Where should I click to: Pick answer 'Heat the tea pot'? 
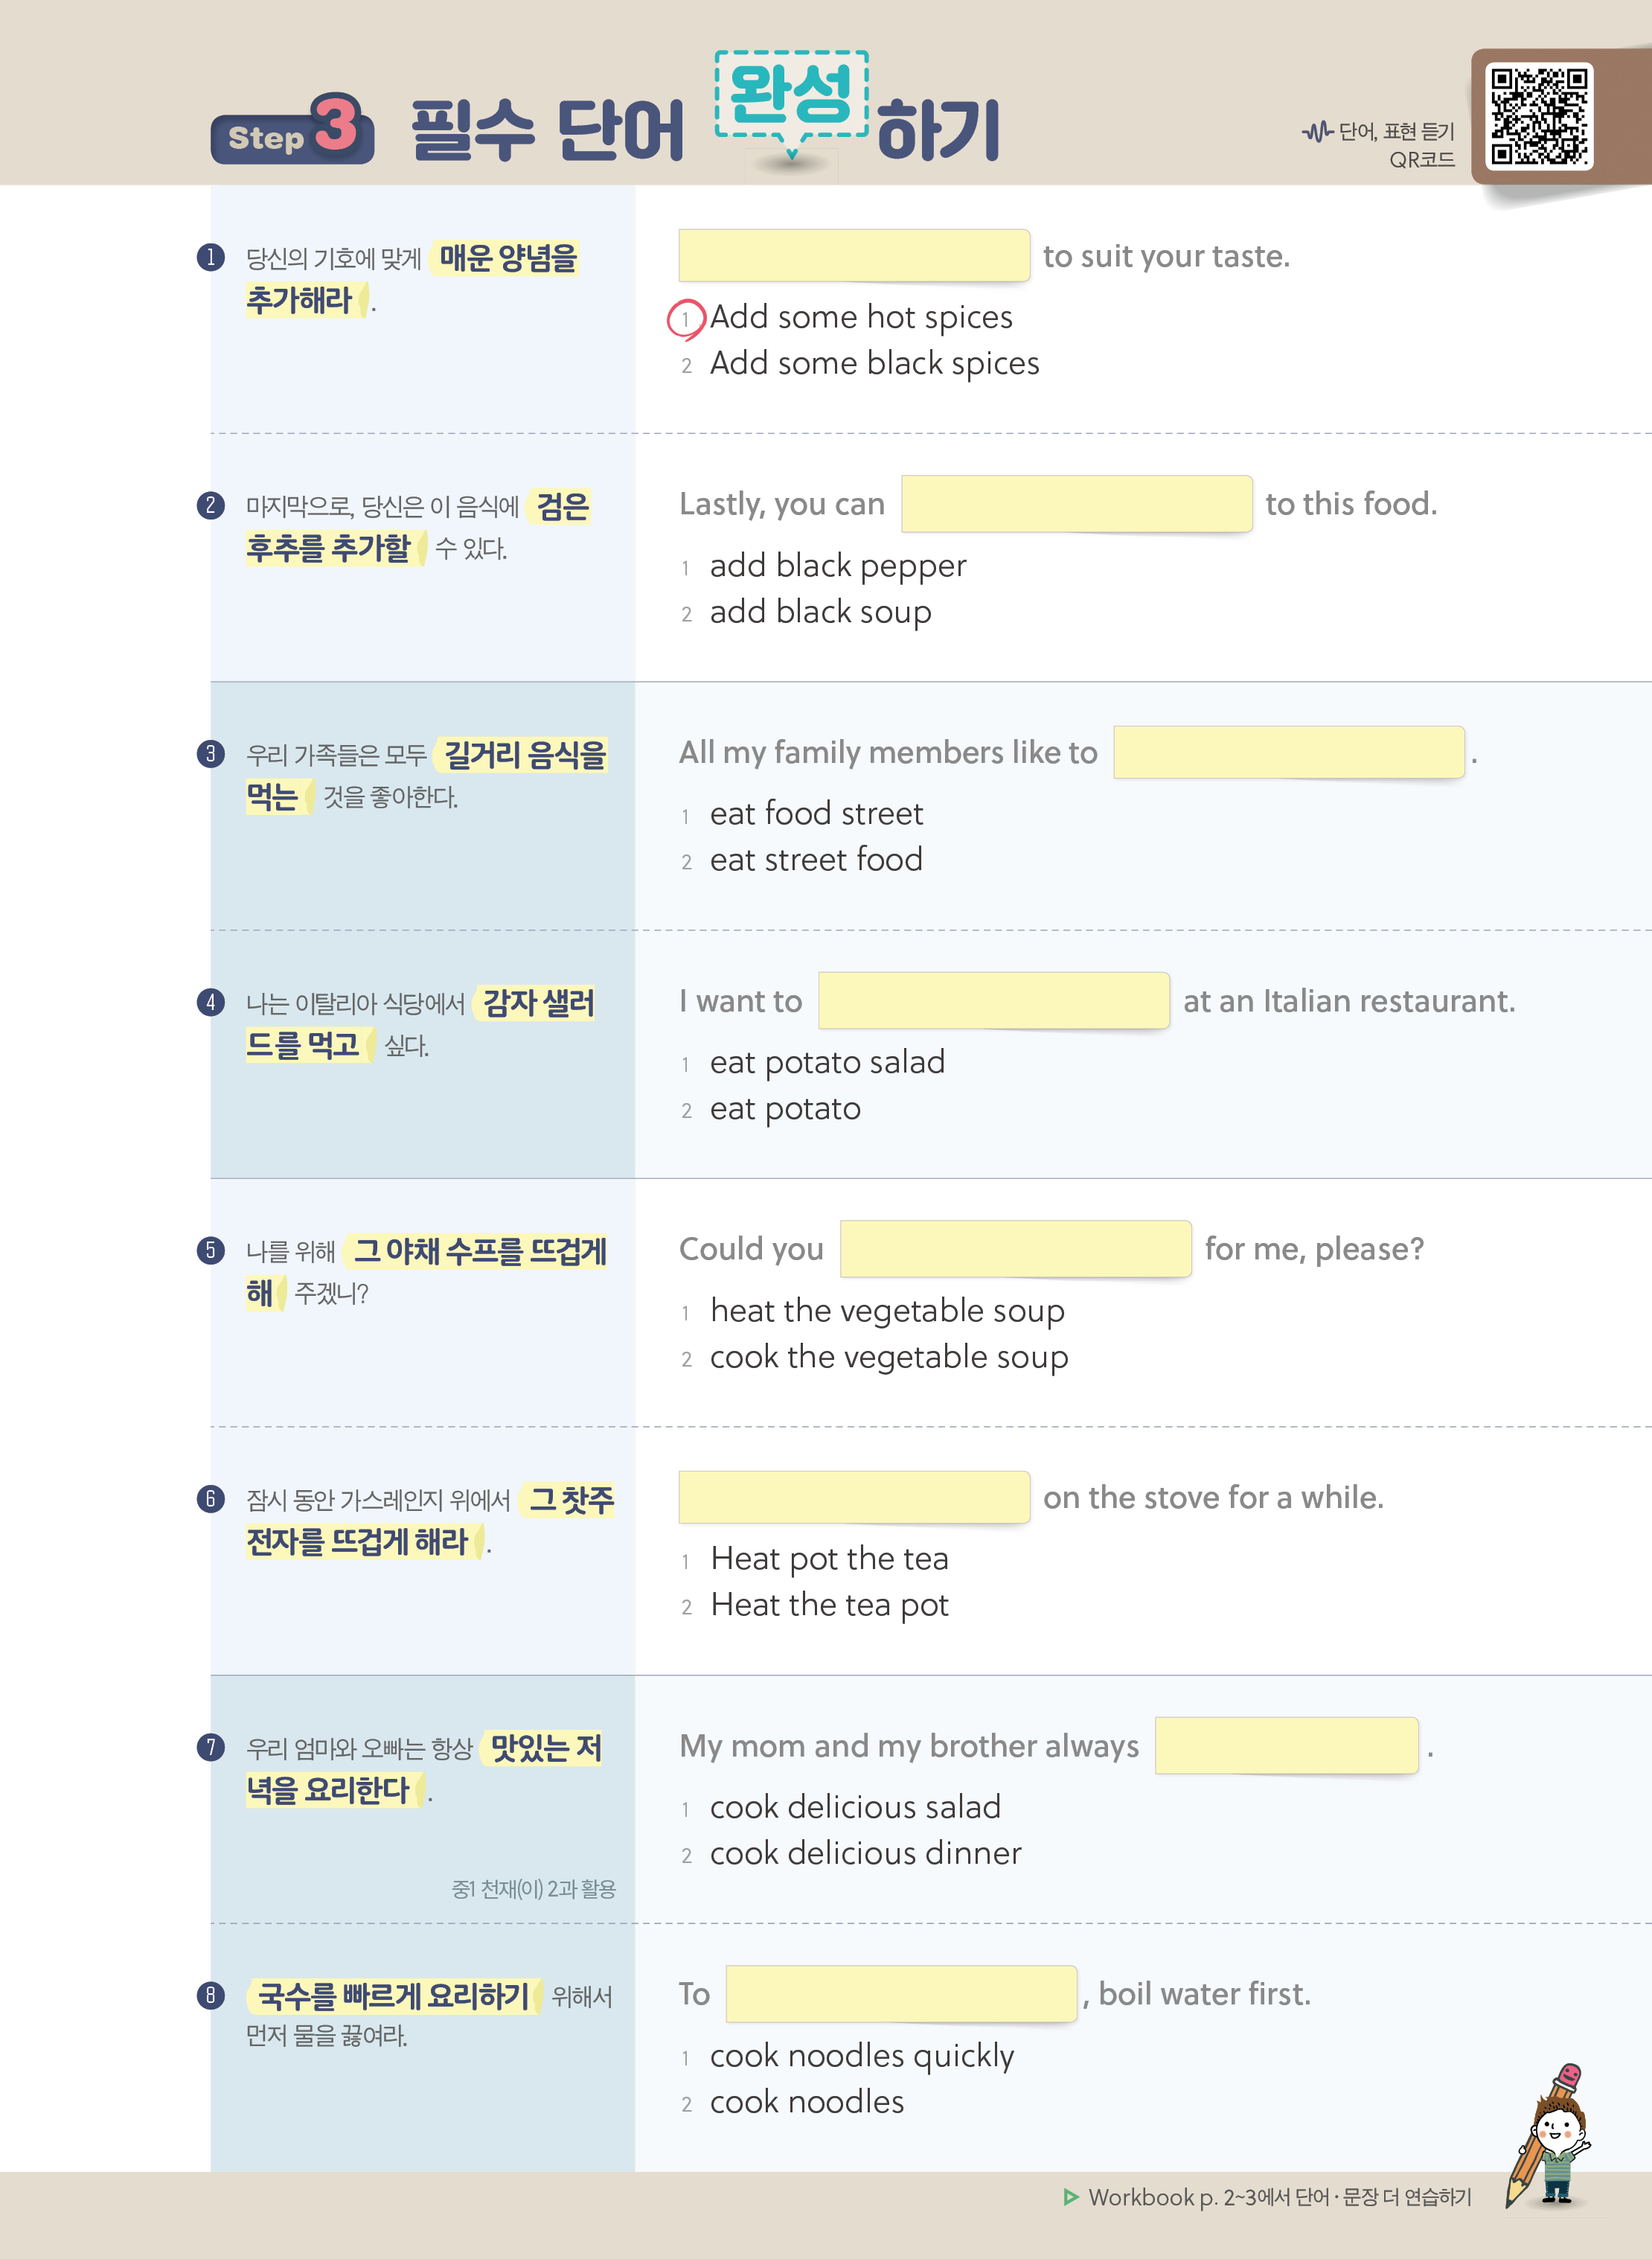[828, 1606]
